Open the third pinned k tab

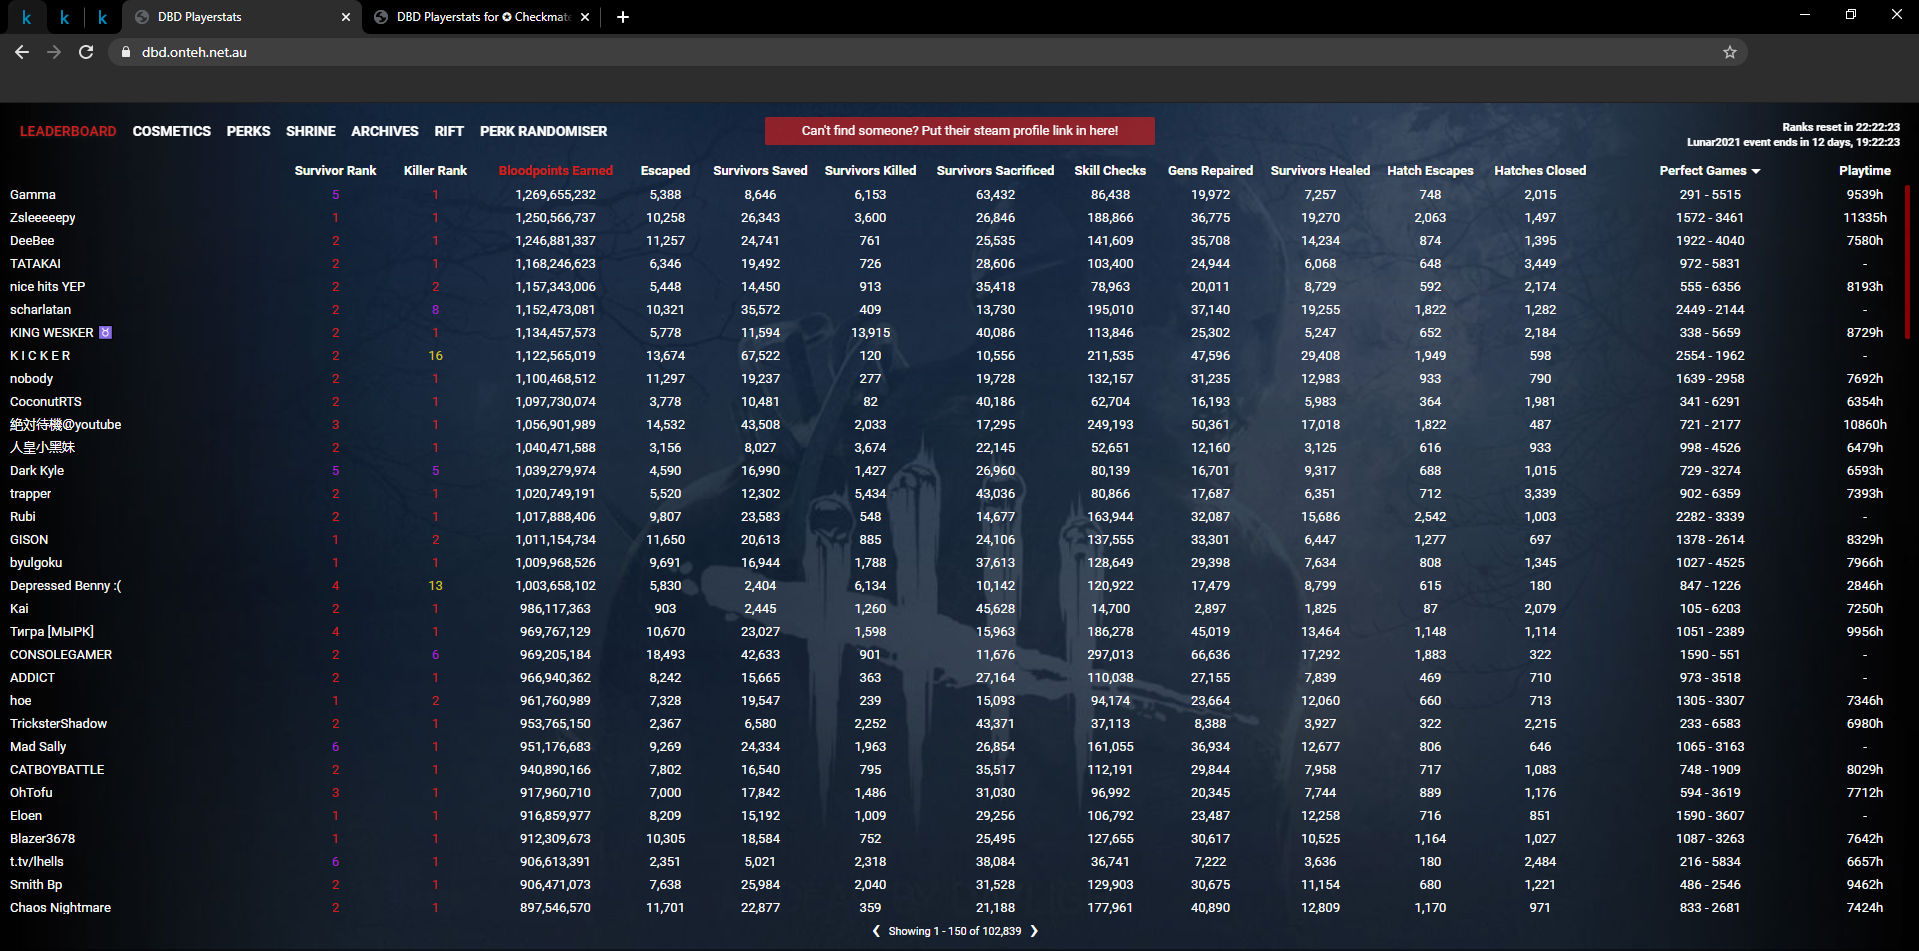[102, 17]
